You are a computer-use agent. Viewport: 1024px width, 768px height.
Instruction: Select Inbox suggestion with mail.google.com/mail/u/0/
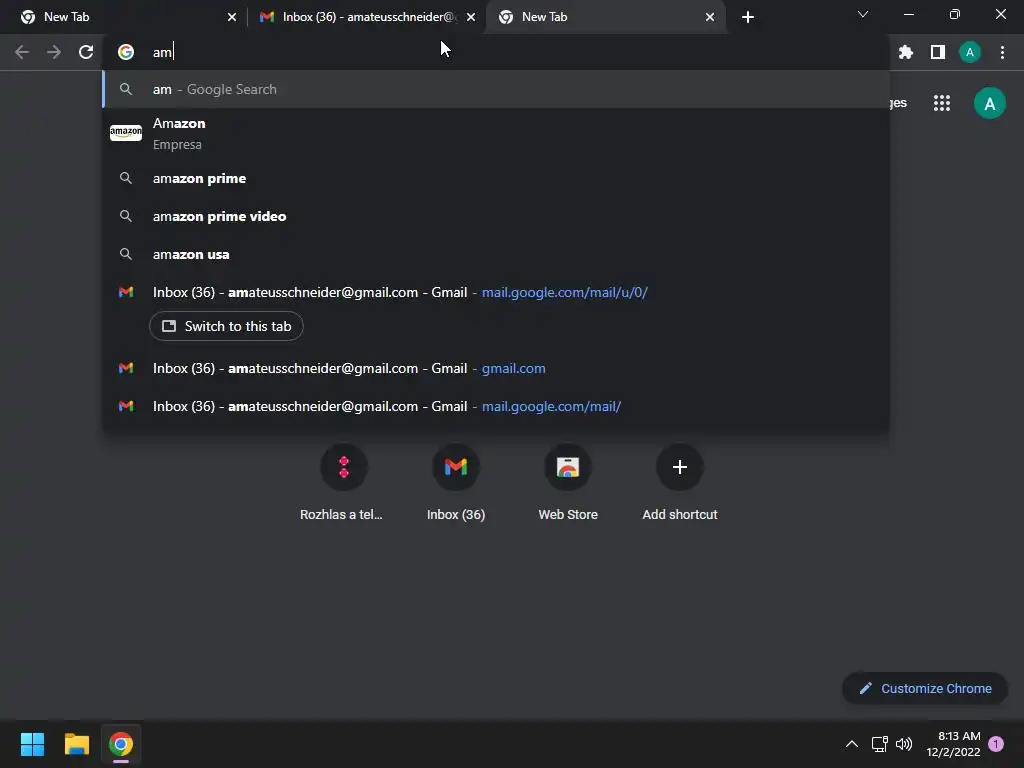tap(496, 292)
